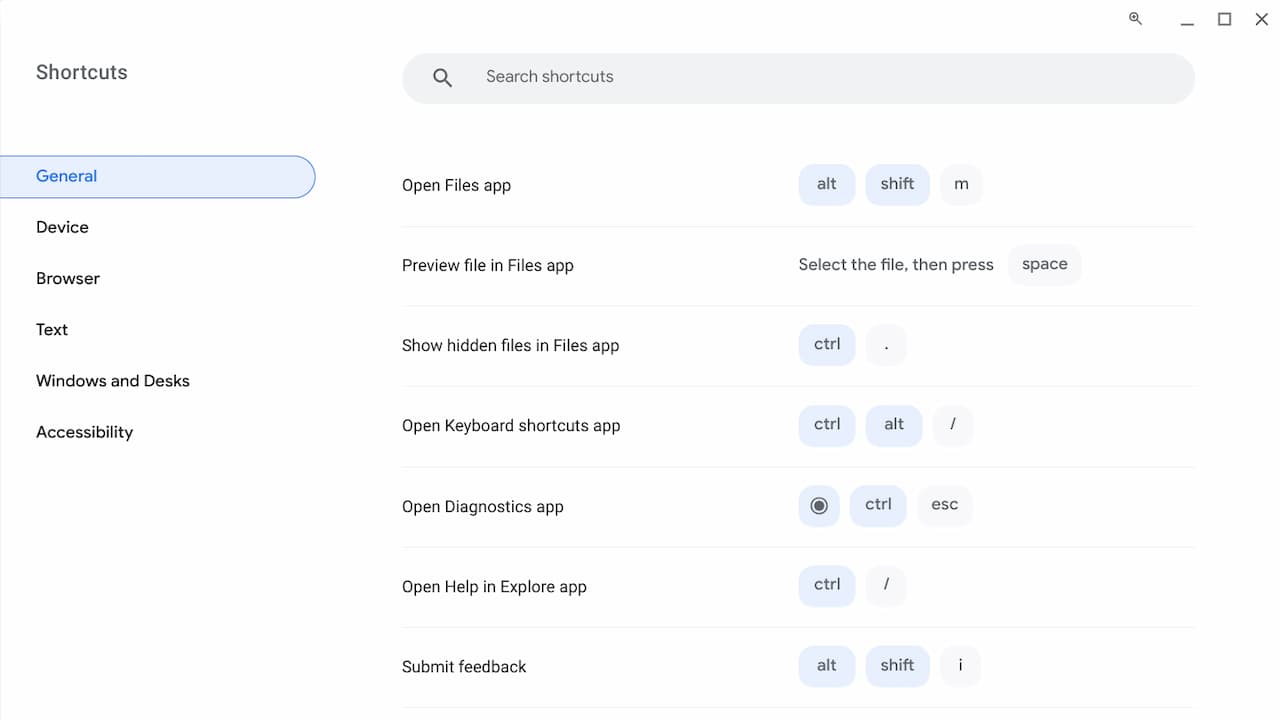Click the 'space' key chip
The image size is (1280, 720).
click(1044, 264)
